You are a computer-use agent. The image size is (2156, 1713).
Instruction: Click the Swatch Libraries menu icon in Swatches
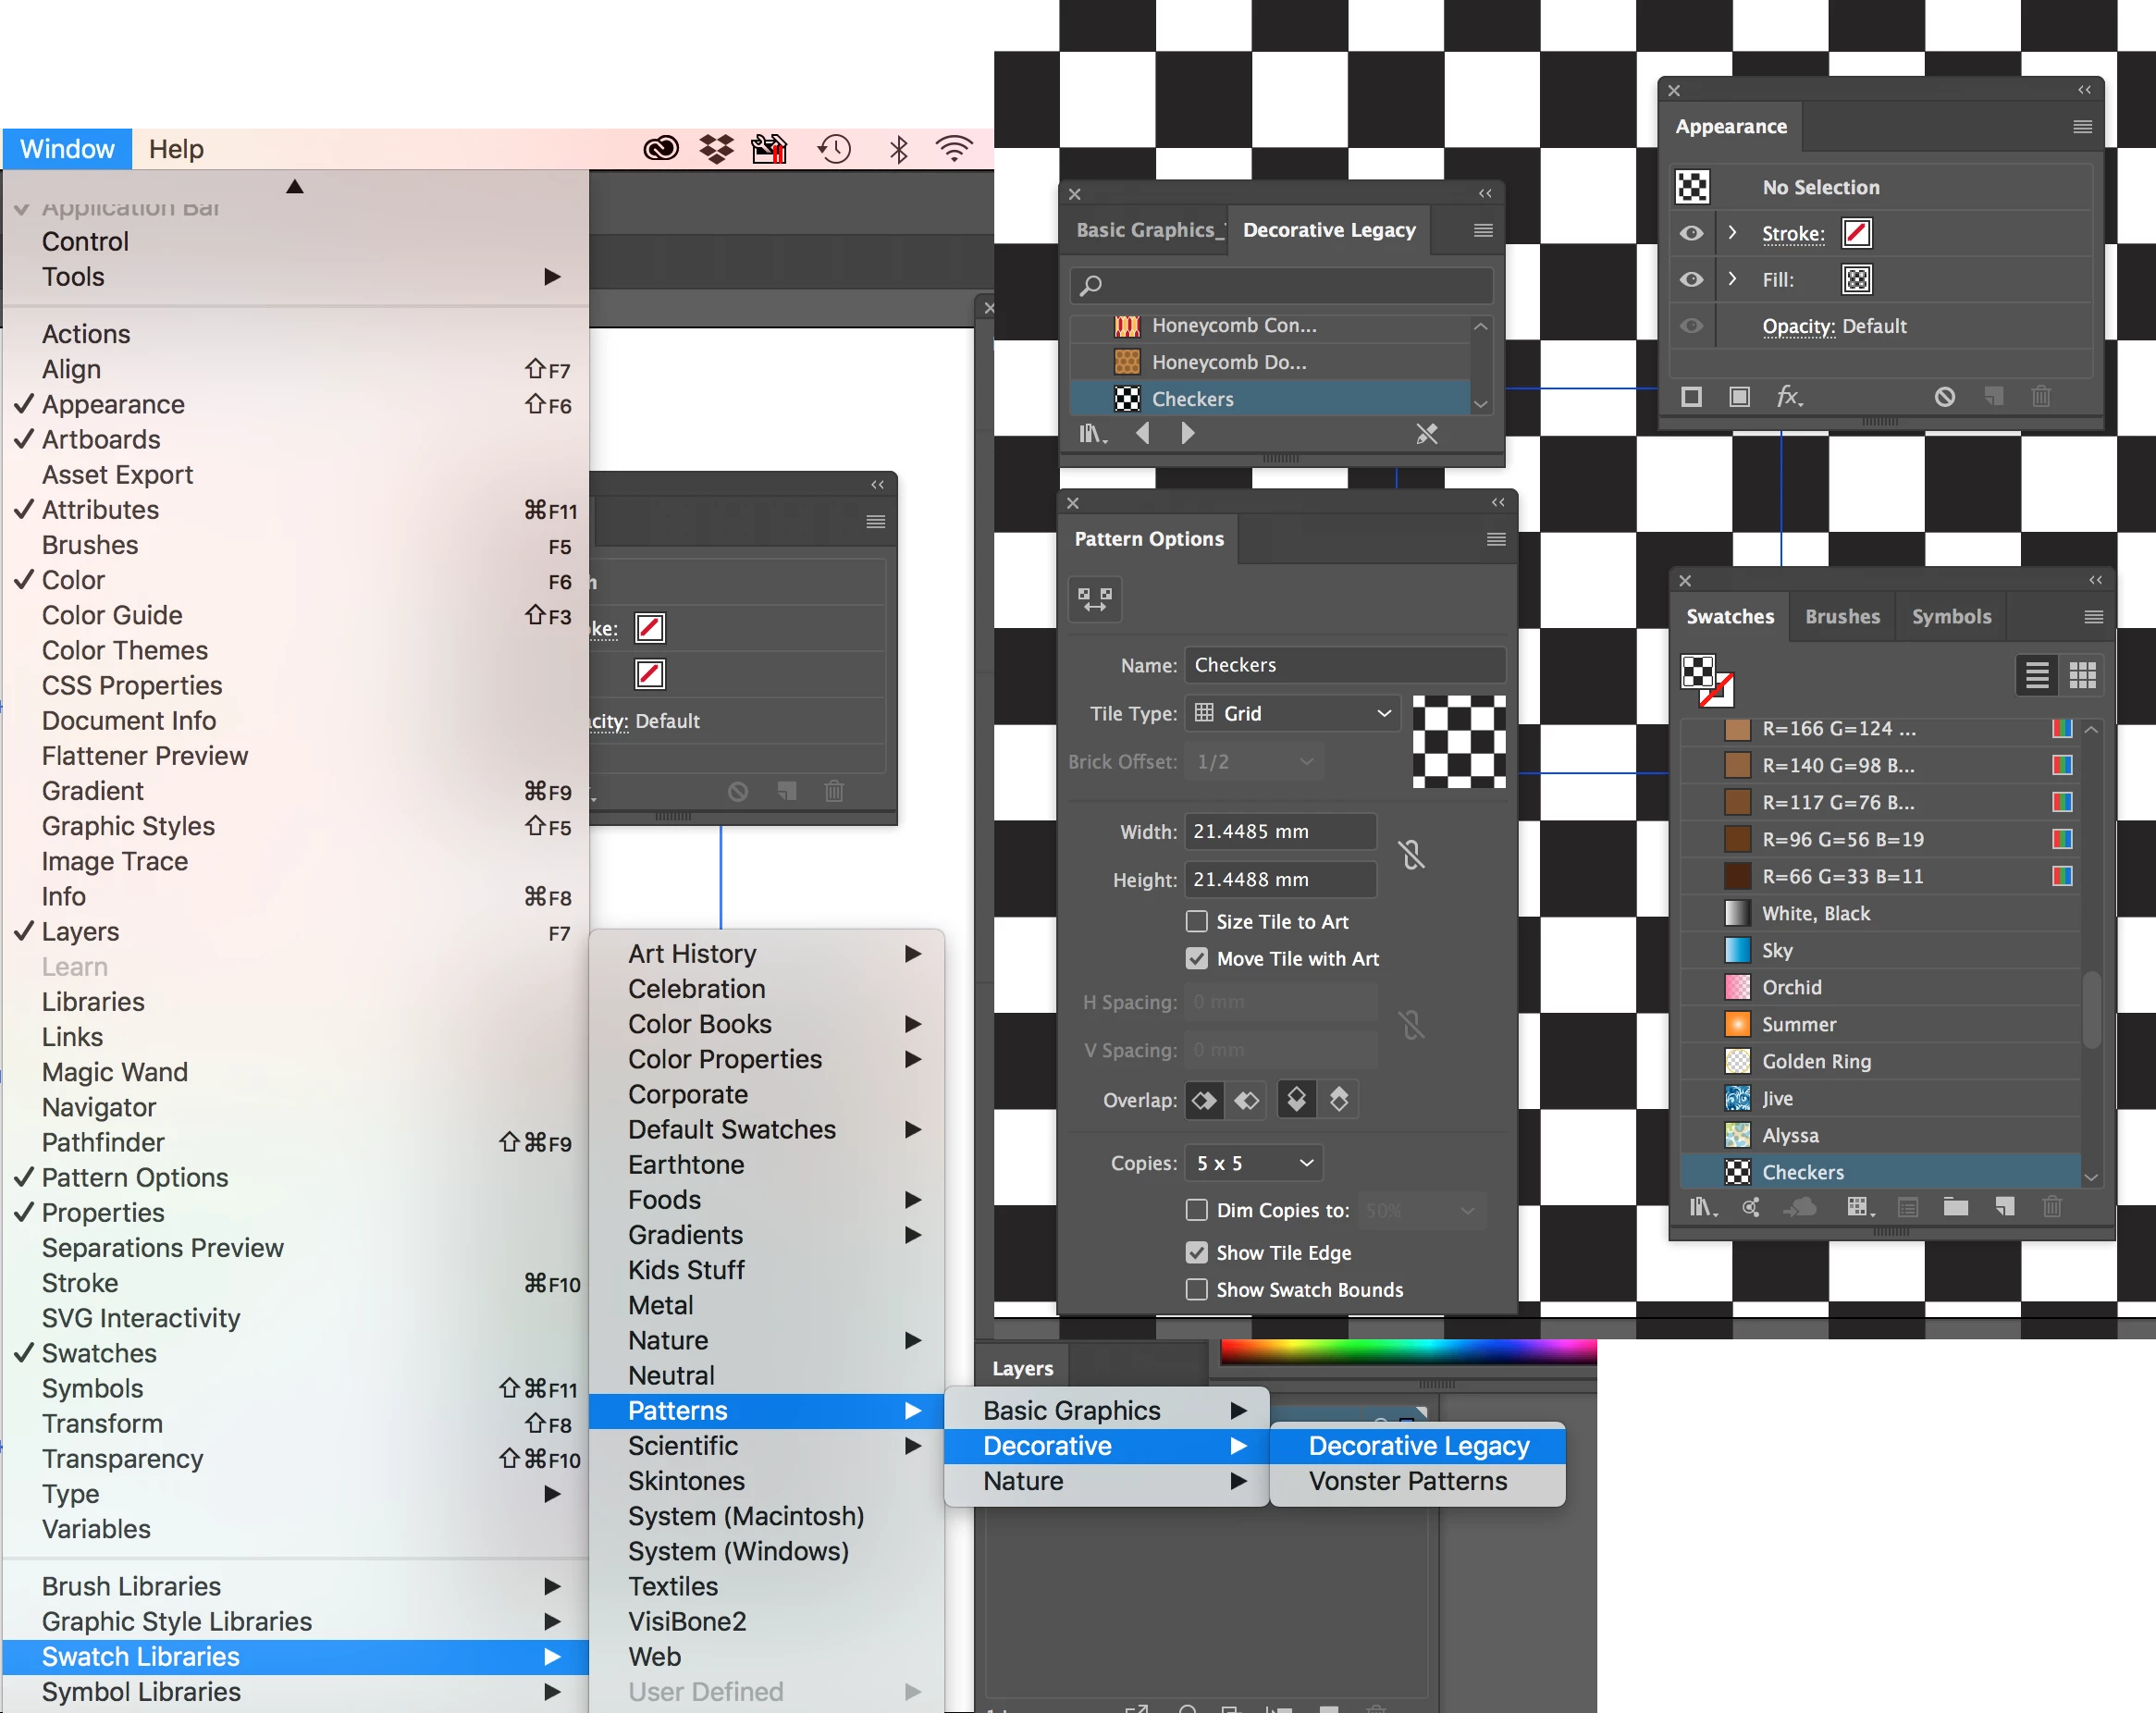[1702, 1208]
